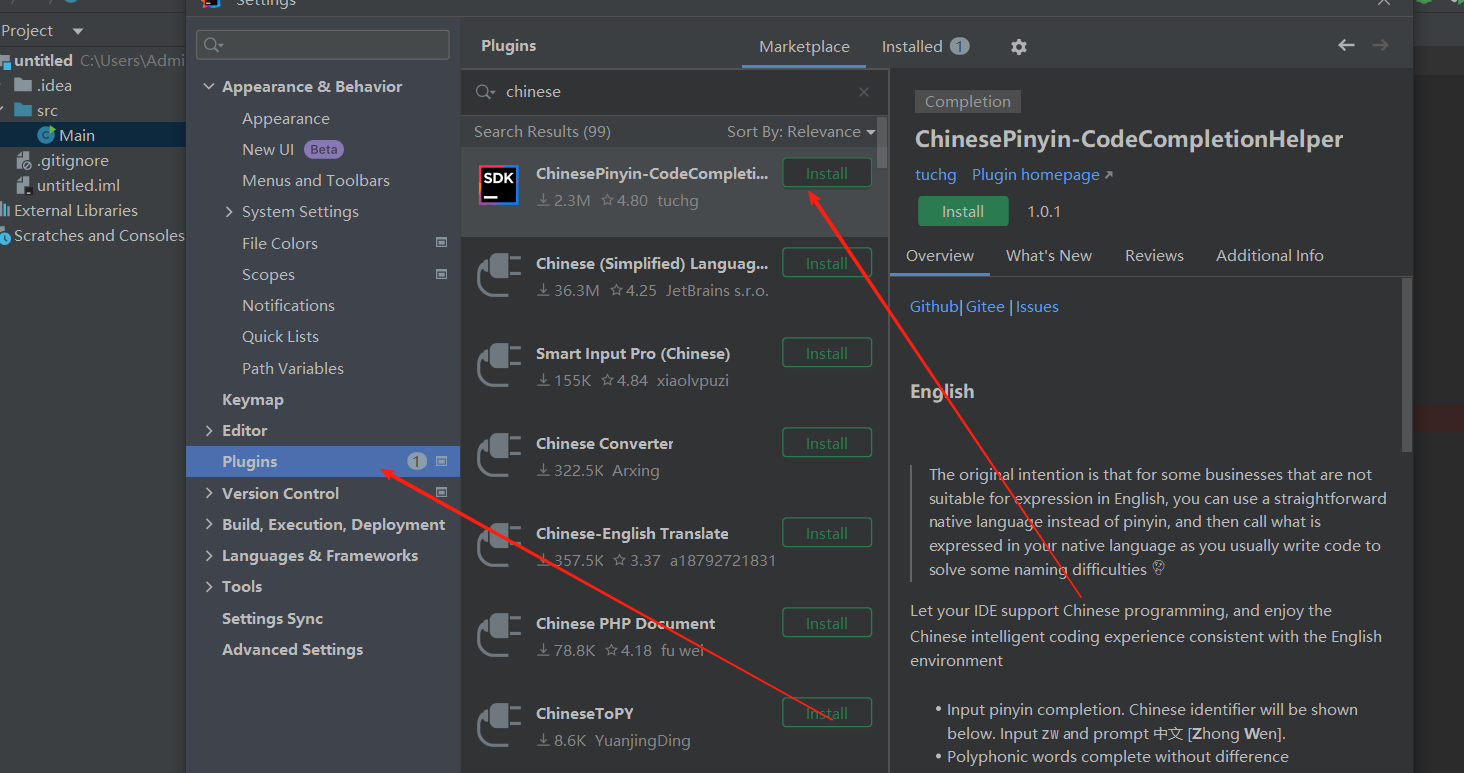Click the Main class file icon
Viewport: 1464px width, 773px height.
coord(46,135)
